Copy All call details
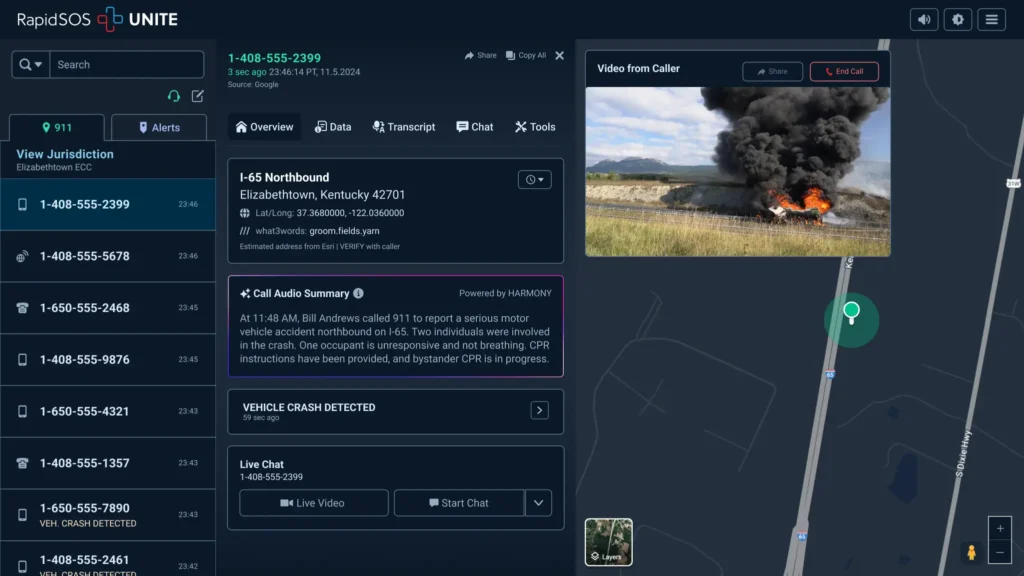This screenshot has height=576, width=1024. 526,56
